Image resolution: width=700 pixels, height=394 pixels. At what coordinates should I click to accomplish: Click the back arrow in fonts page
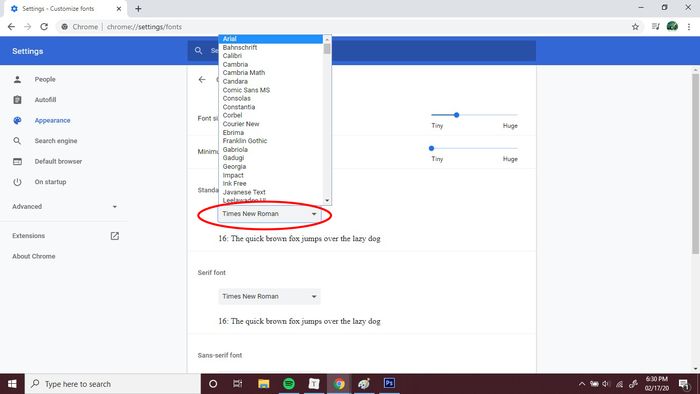[x=202, y=79]
